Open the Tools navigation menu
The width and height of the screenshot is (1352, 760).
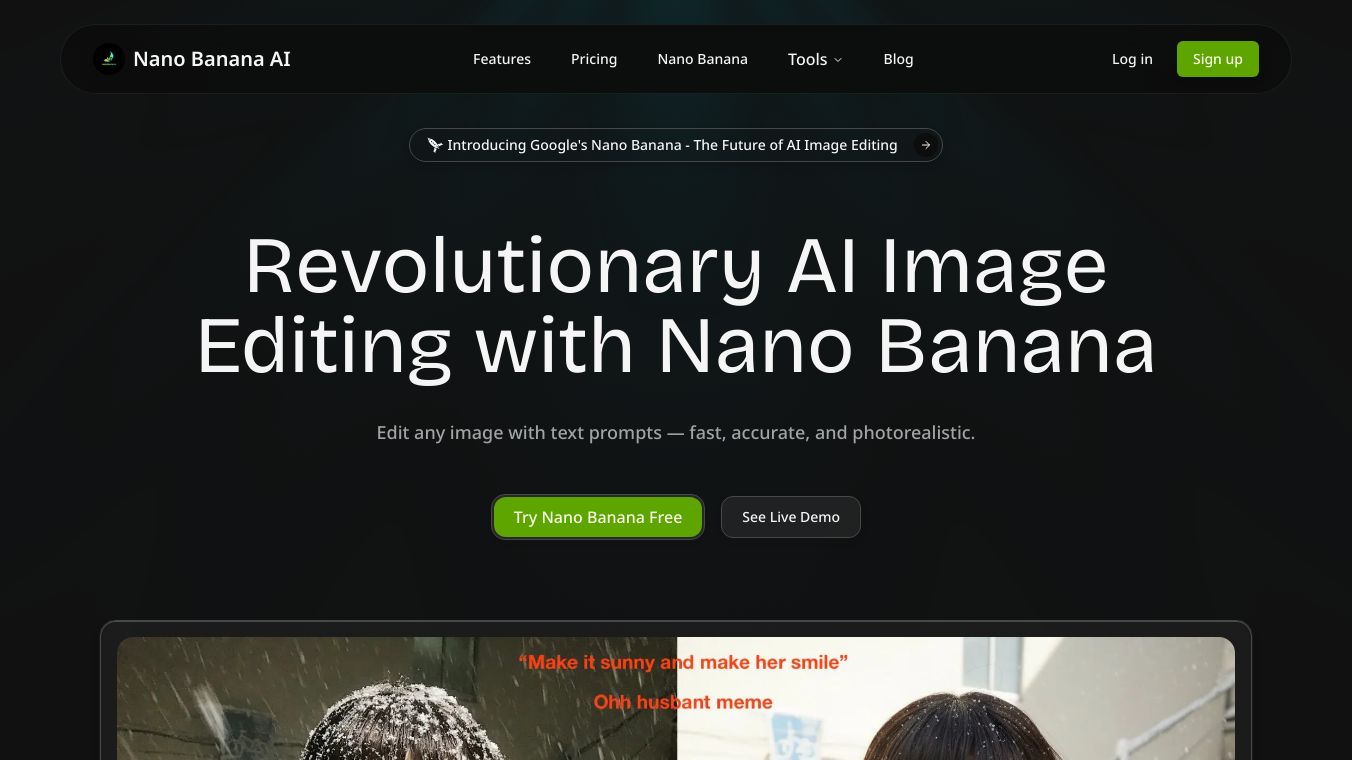(815, 59)
